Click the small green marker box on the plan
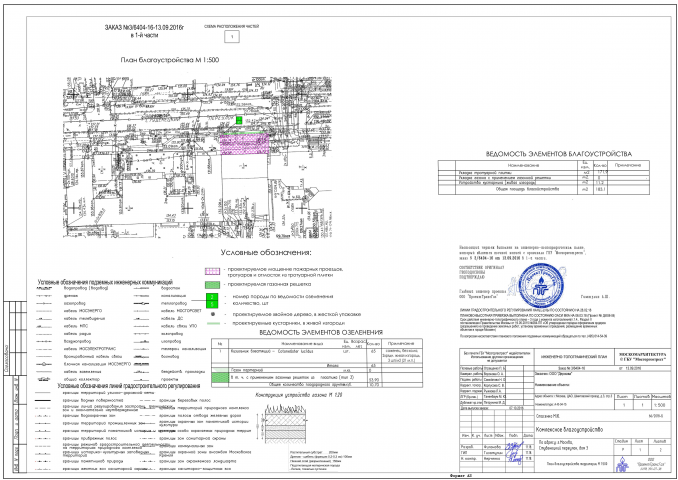678x480 pixels. click(x=239, y=120)
